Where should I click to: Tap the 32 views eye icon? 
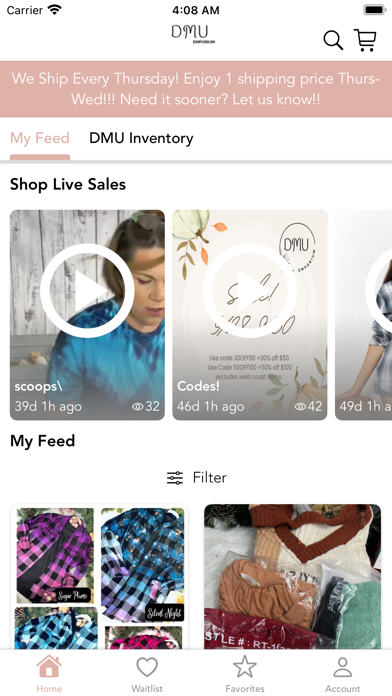click(x=138, y=406)
